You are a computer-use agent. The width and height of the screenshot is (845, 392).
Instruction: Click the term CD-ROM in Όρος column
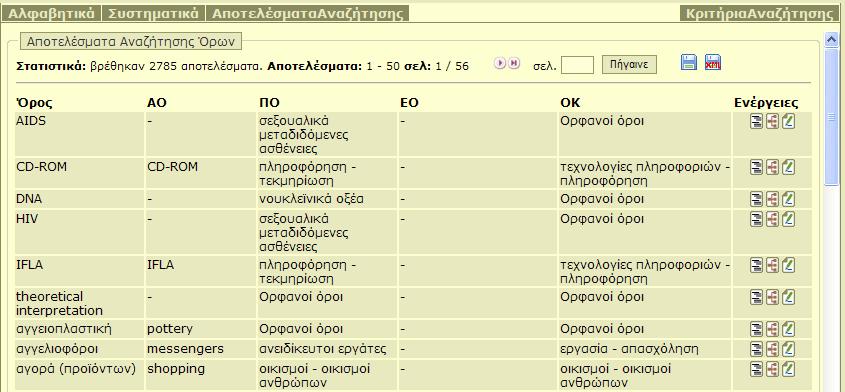(x=41, y=167)
